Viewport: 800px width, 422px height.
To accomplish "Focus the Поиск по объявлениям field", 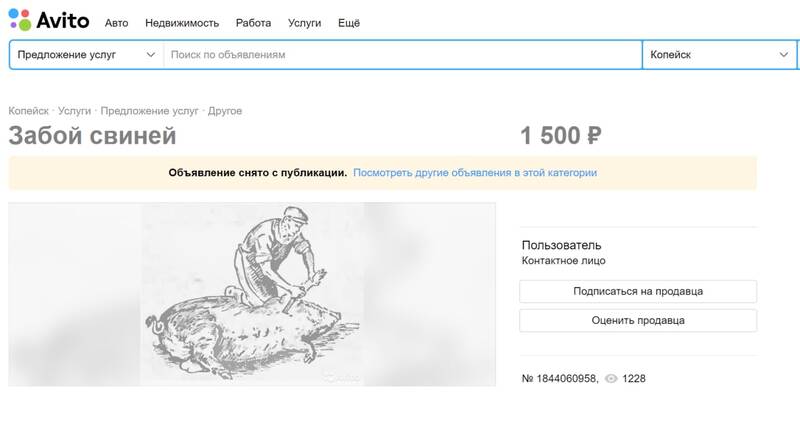I will point(403,55).
